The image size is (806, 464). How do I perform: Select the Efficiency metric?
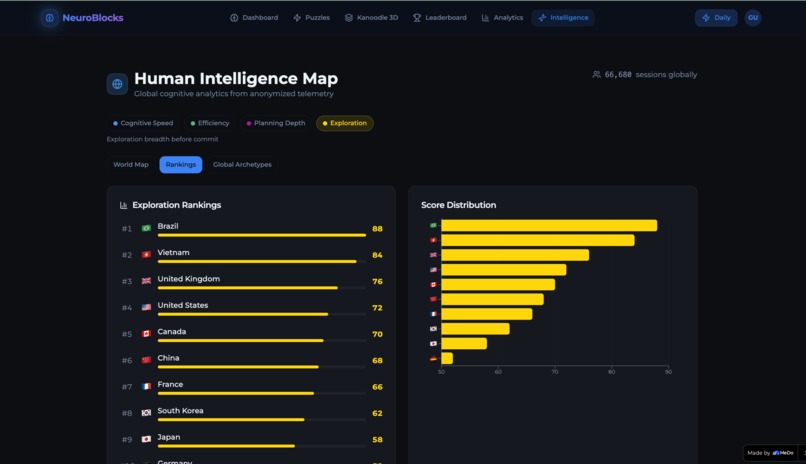tap(210, 123)
